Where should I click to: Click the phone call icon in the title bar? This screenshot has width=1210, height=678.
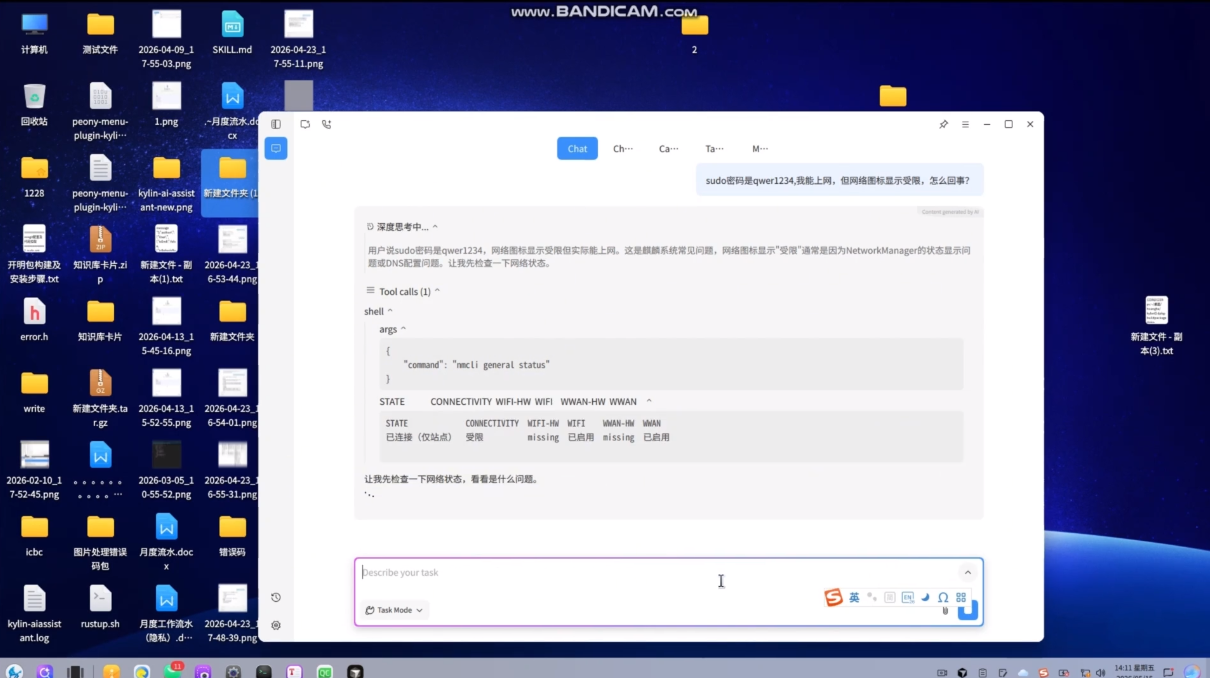[x=326, y=124]
